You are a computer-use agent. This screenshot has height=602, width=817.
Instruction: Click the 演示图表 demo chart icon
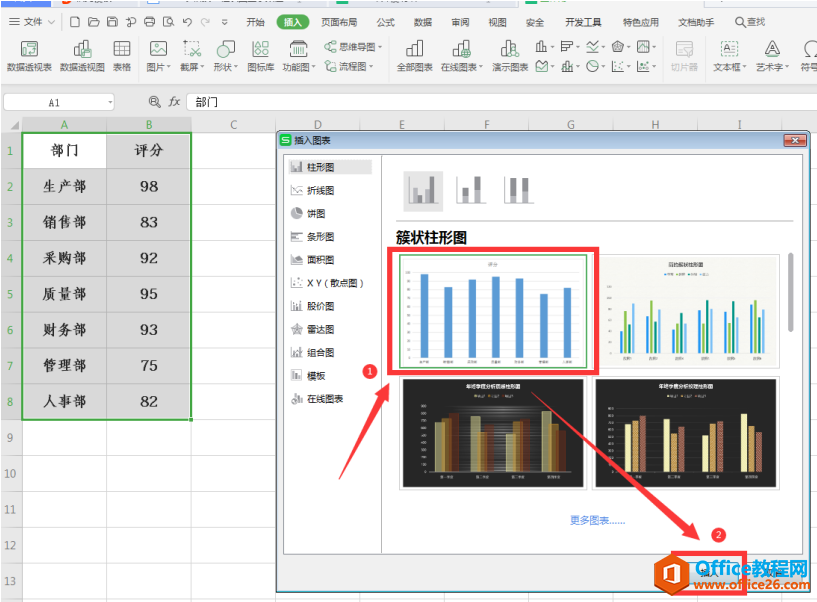tap(510, 56)
